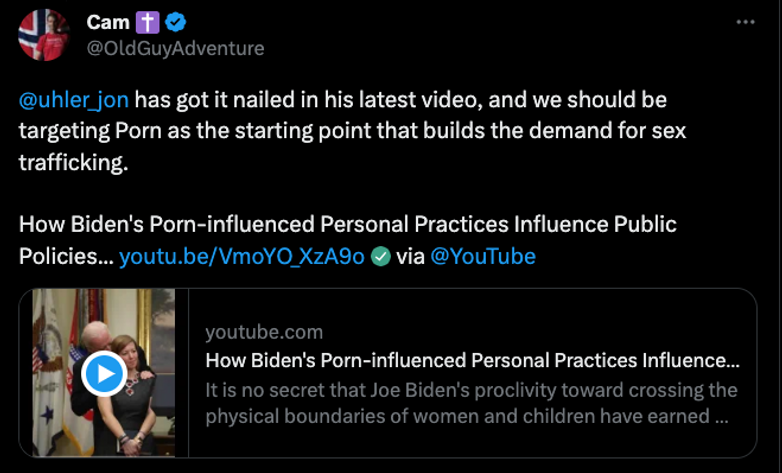Open the three-dot more options menu
782x473 pixels.
click(x=745, y=22)
